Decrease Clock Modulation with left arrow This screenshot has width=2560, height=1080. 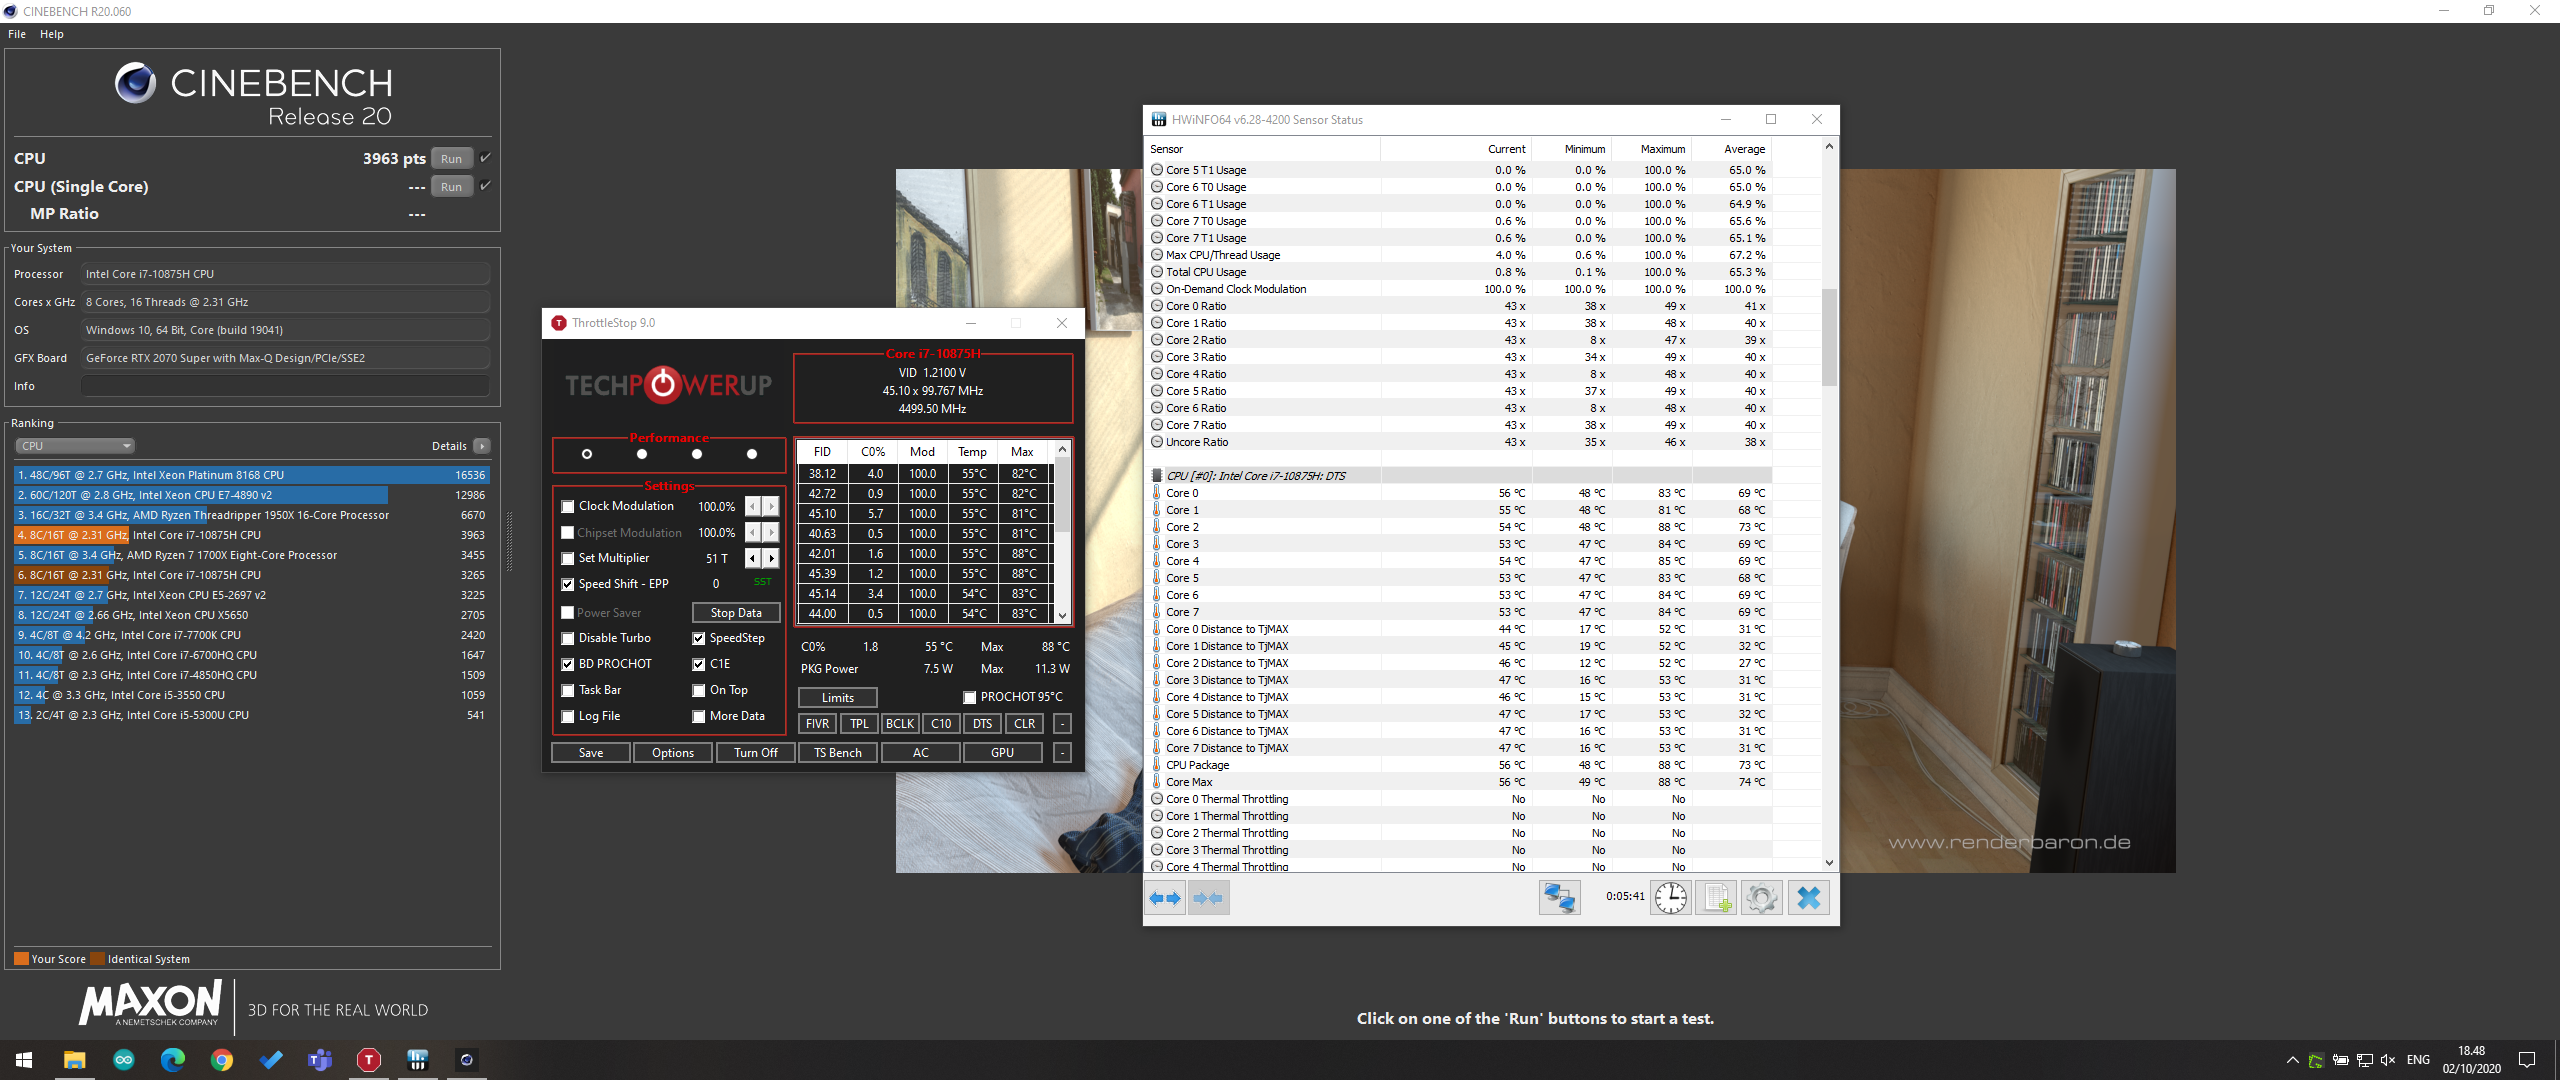[753, 506]
